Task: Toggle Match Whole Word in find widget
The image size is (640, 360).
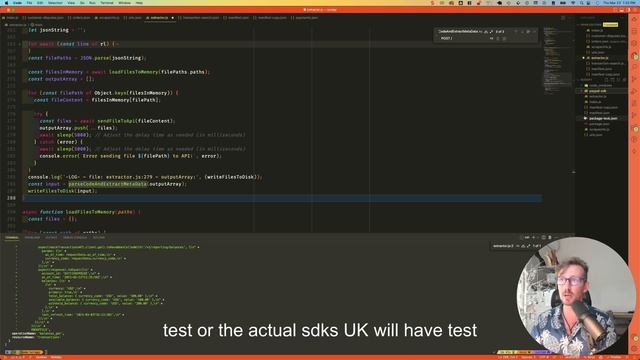Action: 486,31
